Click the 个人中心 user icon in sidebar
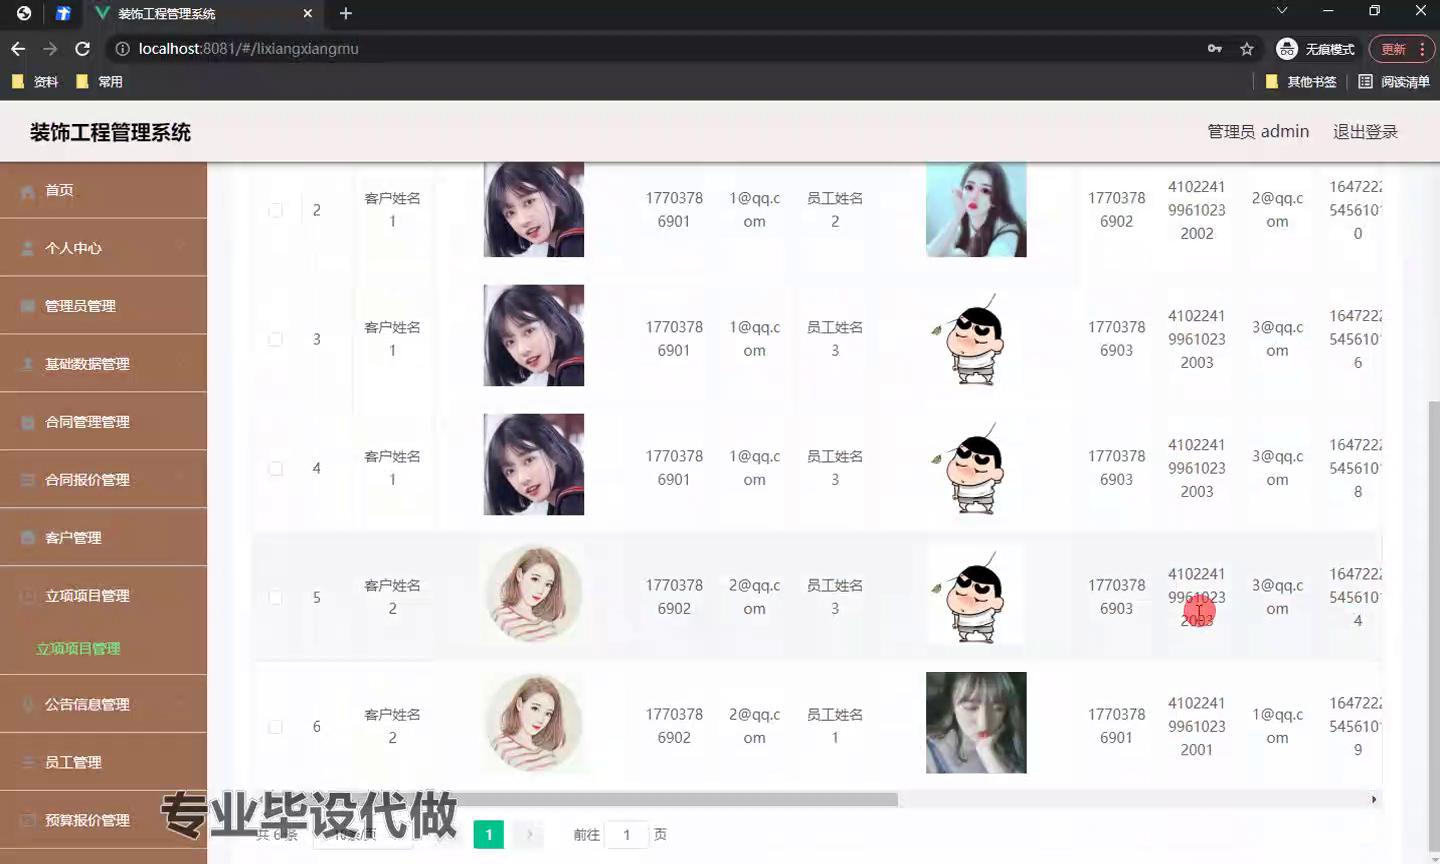The image size is (1440, 864). [x=28, y=249]
